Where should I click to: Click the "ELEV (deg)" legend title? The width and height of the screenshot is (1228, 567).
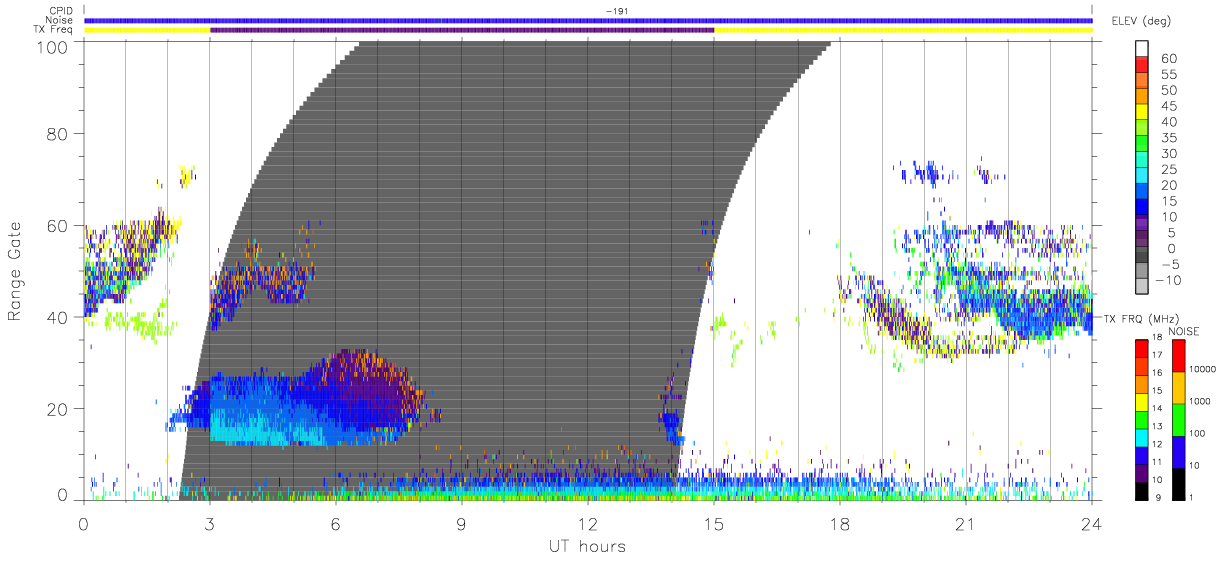(1142, 20)
